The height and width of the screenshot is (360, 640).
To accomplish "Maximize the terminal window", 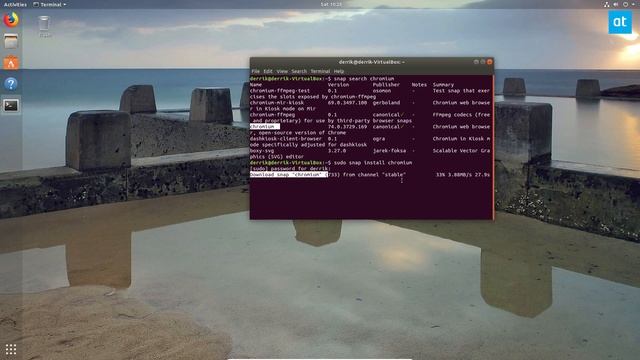I will [x=482, y=62].
